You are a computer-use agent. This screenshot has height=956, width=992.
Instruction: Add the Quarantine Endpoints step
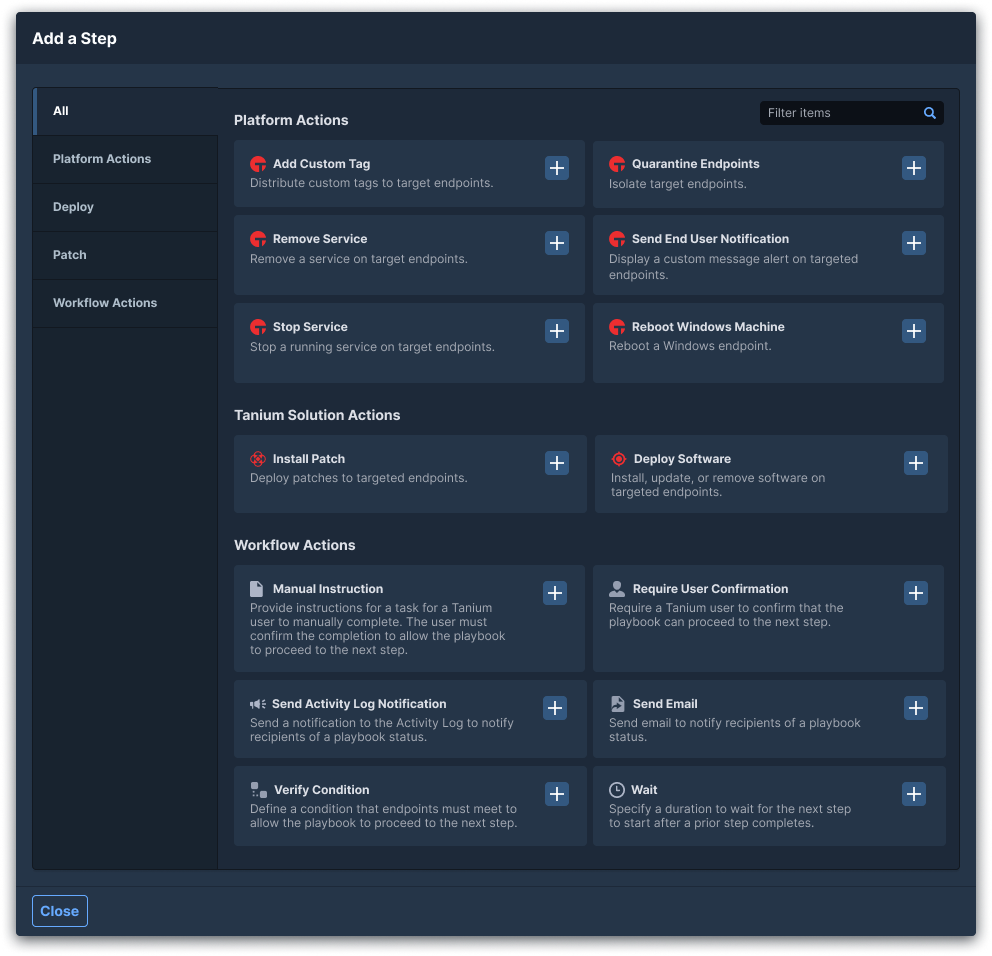click(x=914, y=168)
